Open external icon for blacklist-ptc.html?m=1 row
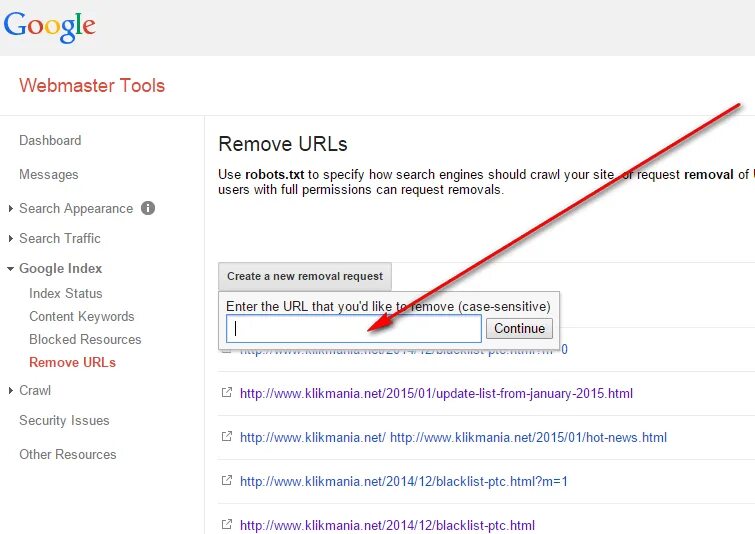 tap(227, 480)
